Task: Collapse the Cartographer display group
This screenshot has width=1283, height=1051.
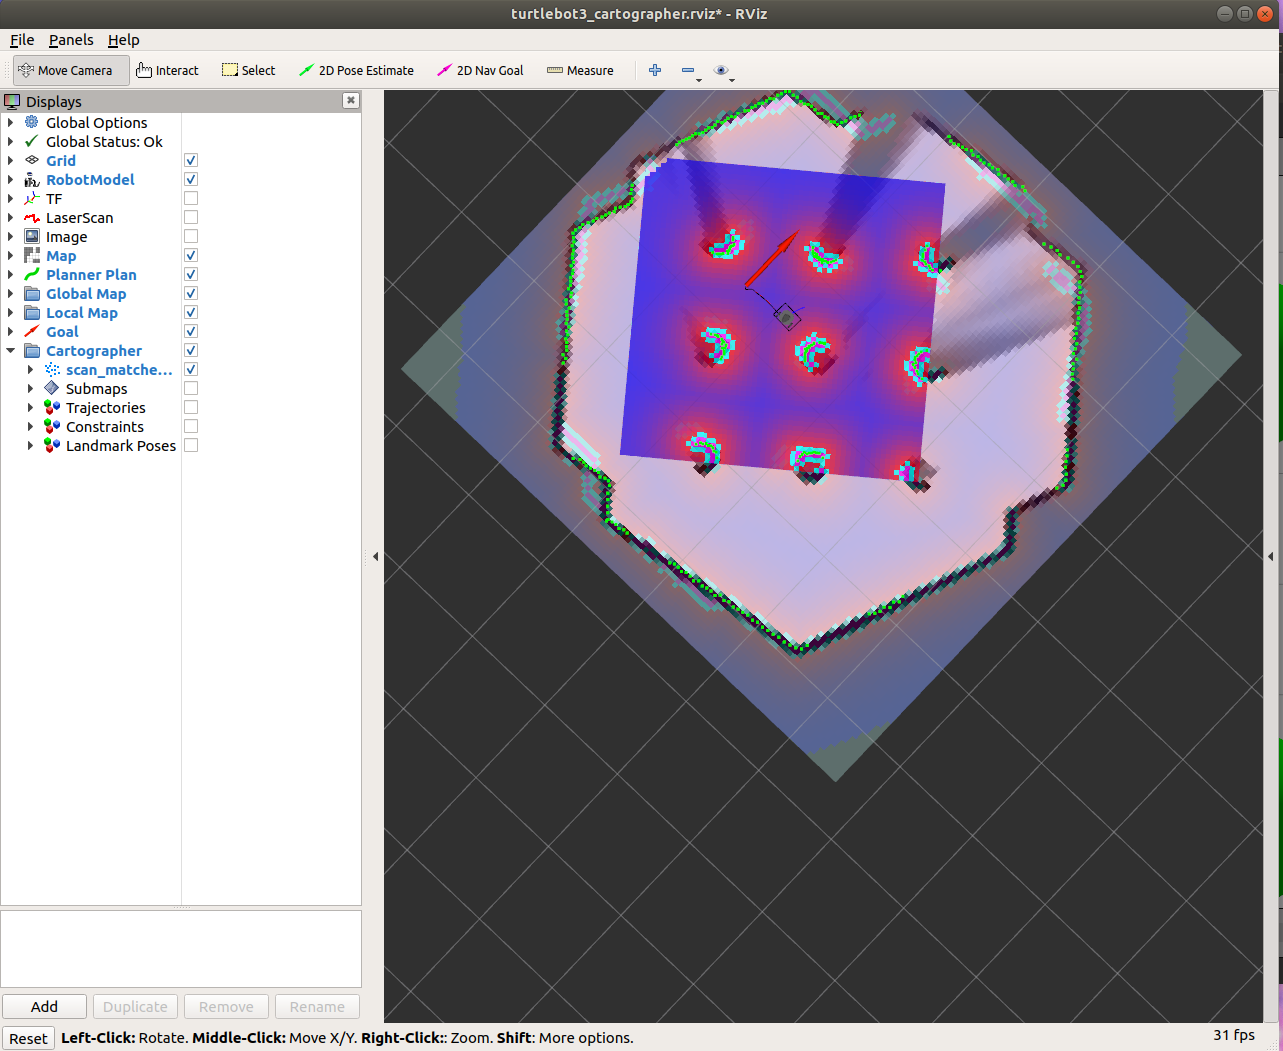Action: tap(10, 350)
